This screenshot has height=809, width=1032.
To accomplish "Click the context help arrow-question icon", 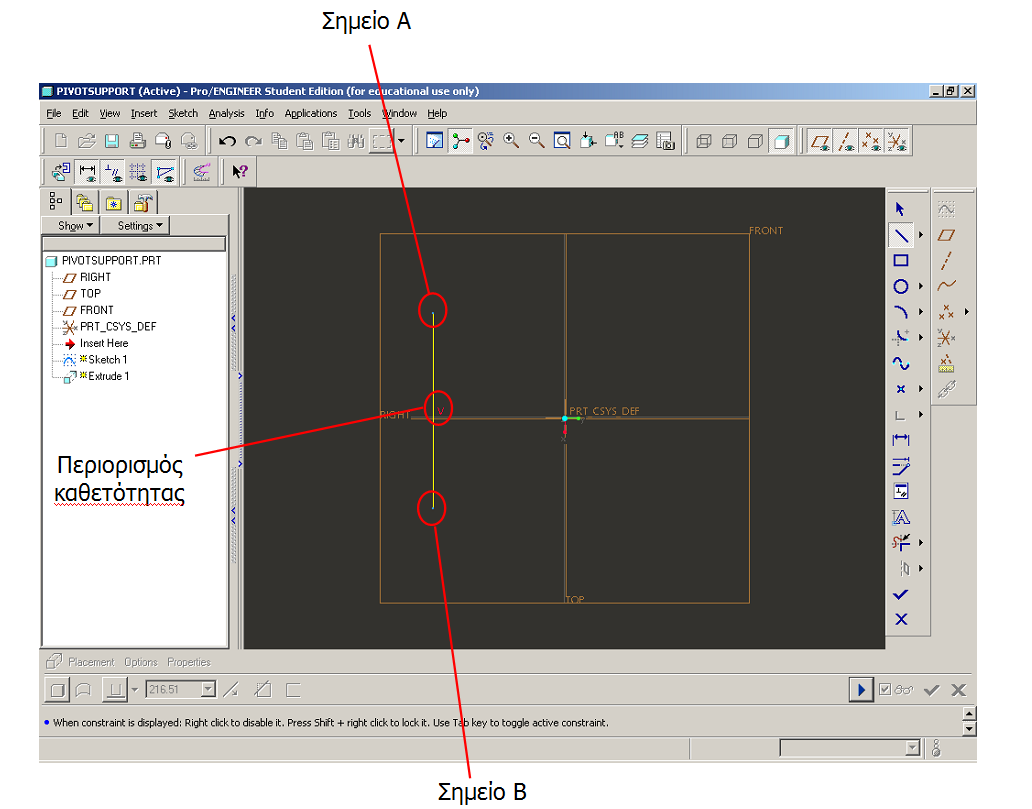I will (x=240, y=172).
